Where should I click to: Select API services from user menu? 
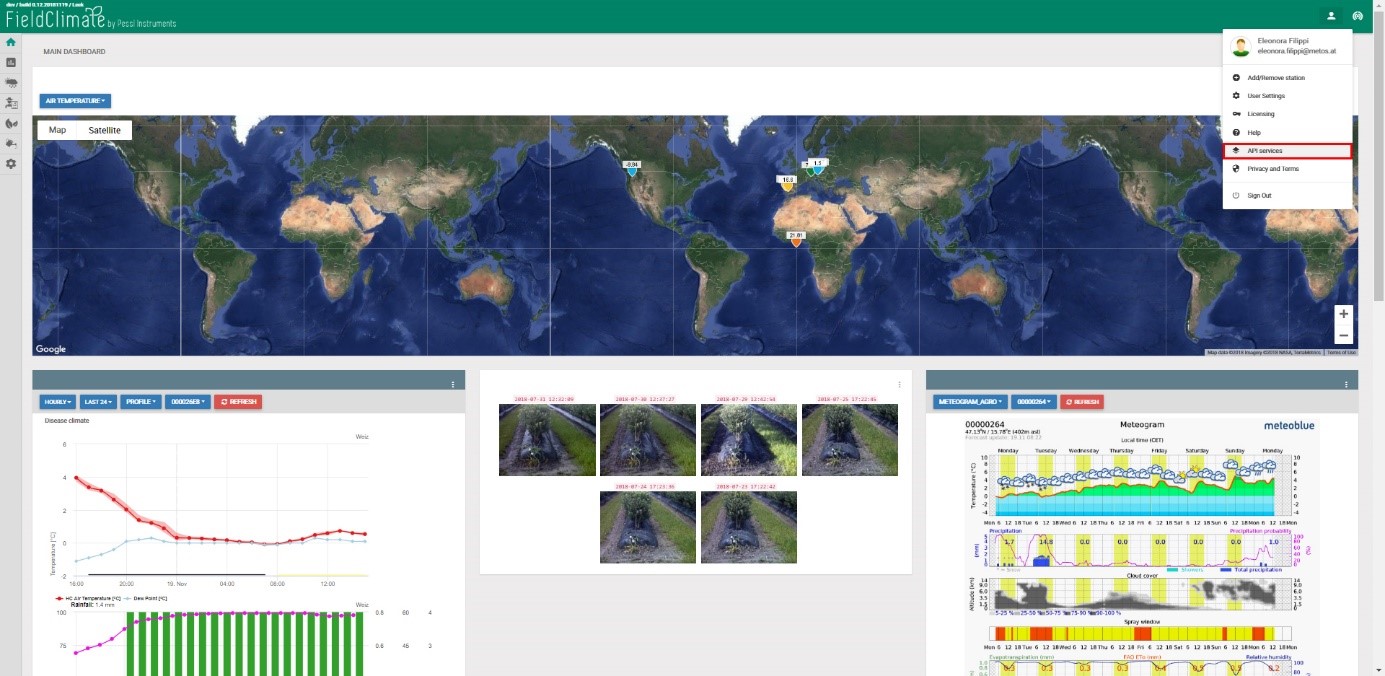pyautogui.click(x=1286, y=151)
